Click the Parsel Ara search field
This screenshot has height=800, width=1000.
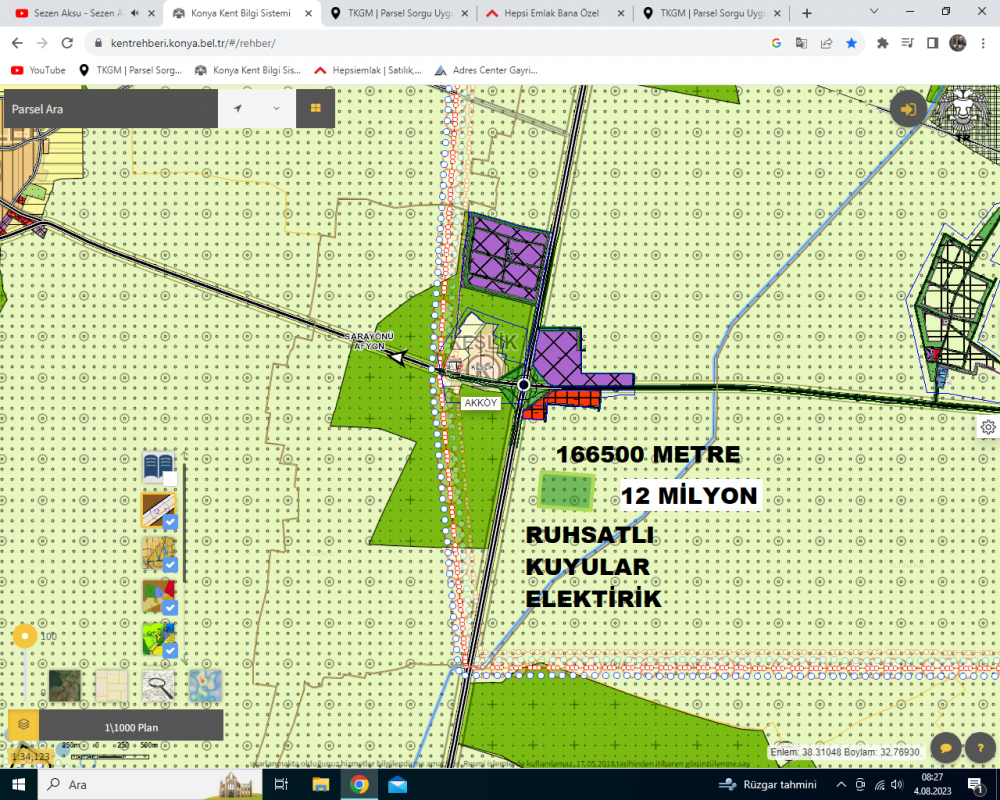111,109
